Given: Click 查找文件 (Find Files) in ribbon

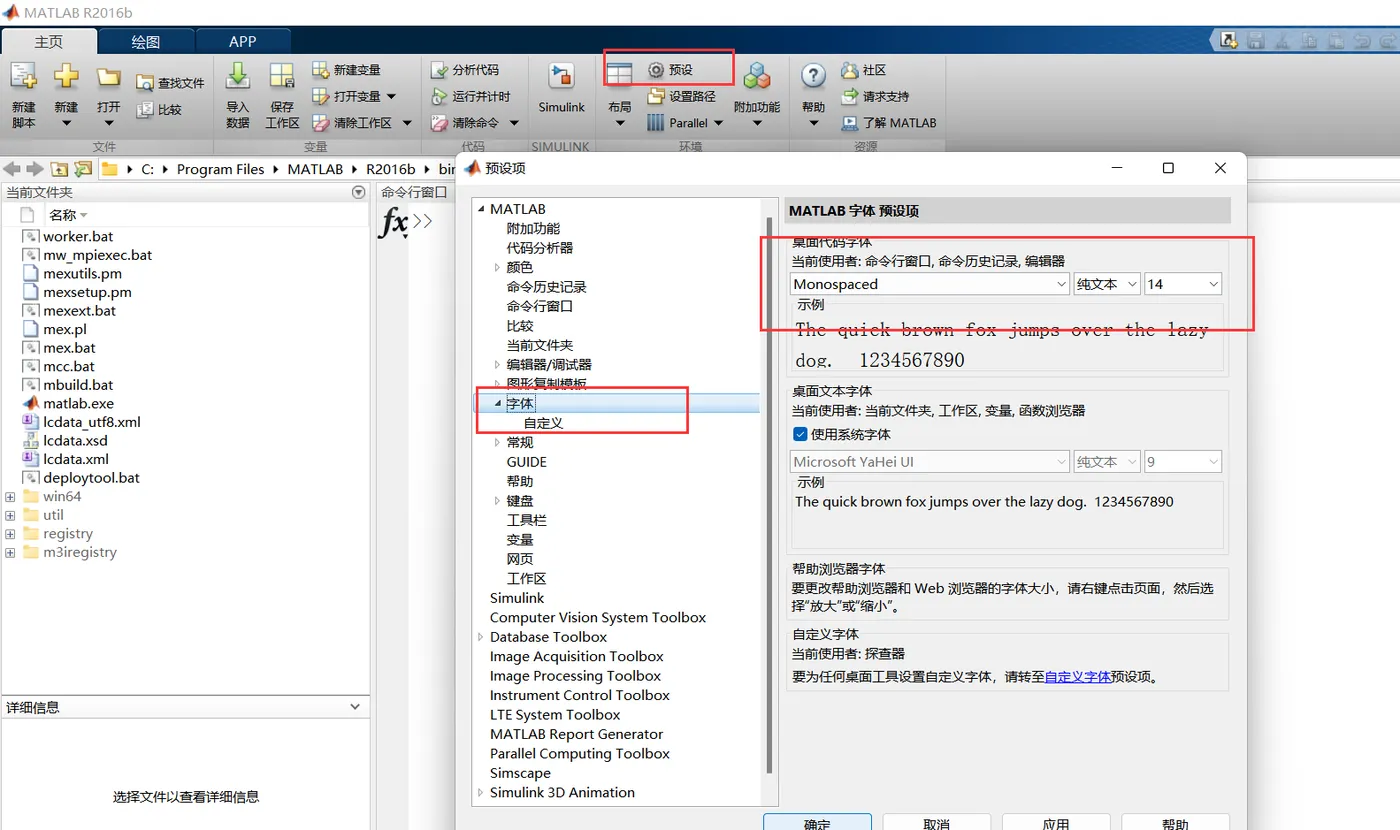Looking at the screenshot, I should point(170,84).
